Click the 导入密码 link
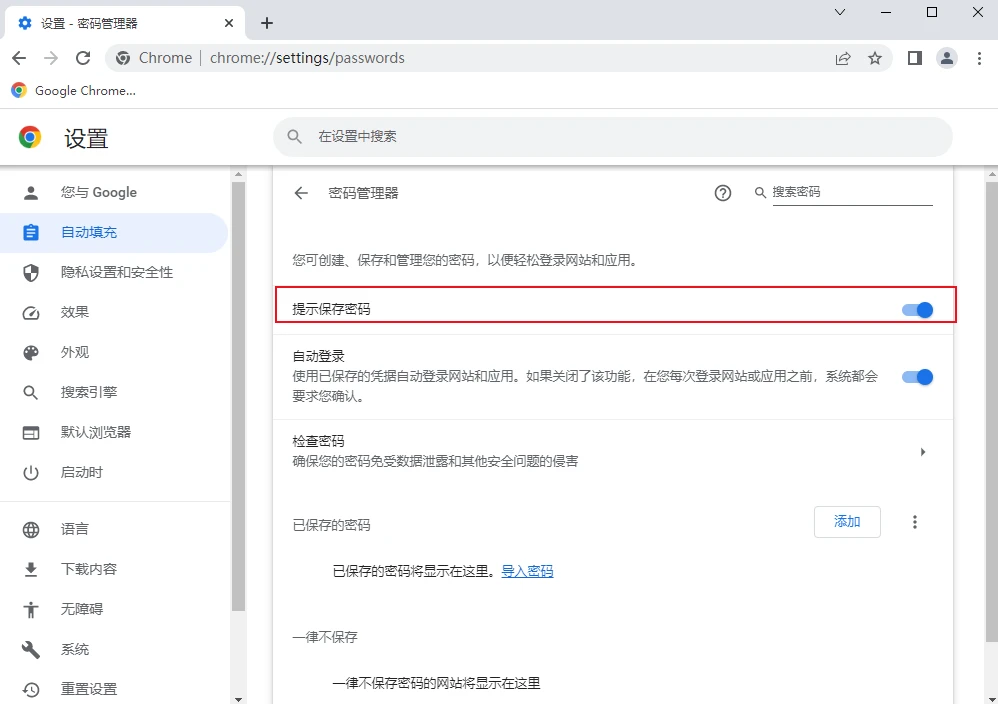The height and width of the screenshot is (704, 998). pyautogui.click(x=527, y=572)
